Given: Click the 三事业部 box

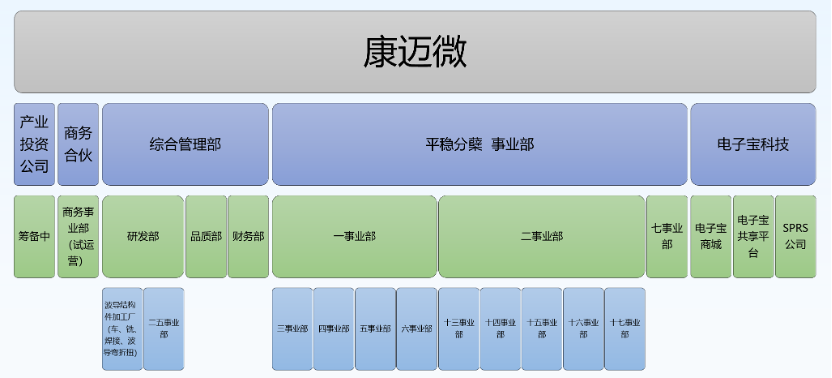Looking at the screenshot, I should pos(292,329).
